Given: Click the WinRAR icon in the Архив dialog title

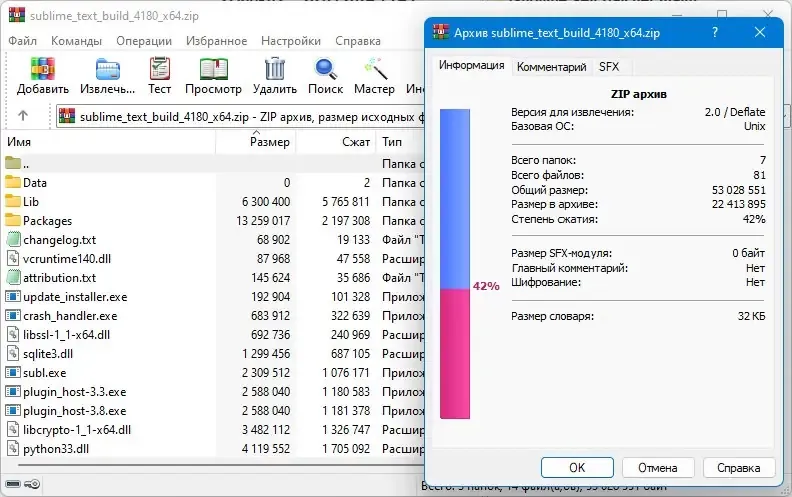Looking at the screenshot, I should (441, 32).
